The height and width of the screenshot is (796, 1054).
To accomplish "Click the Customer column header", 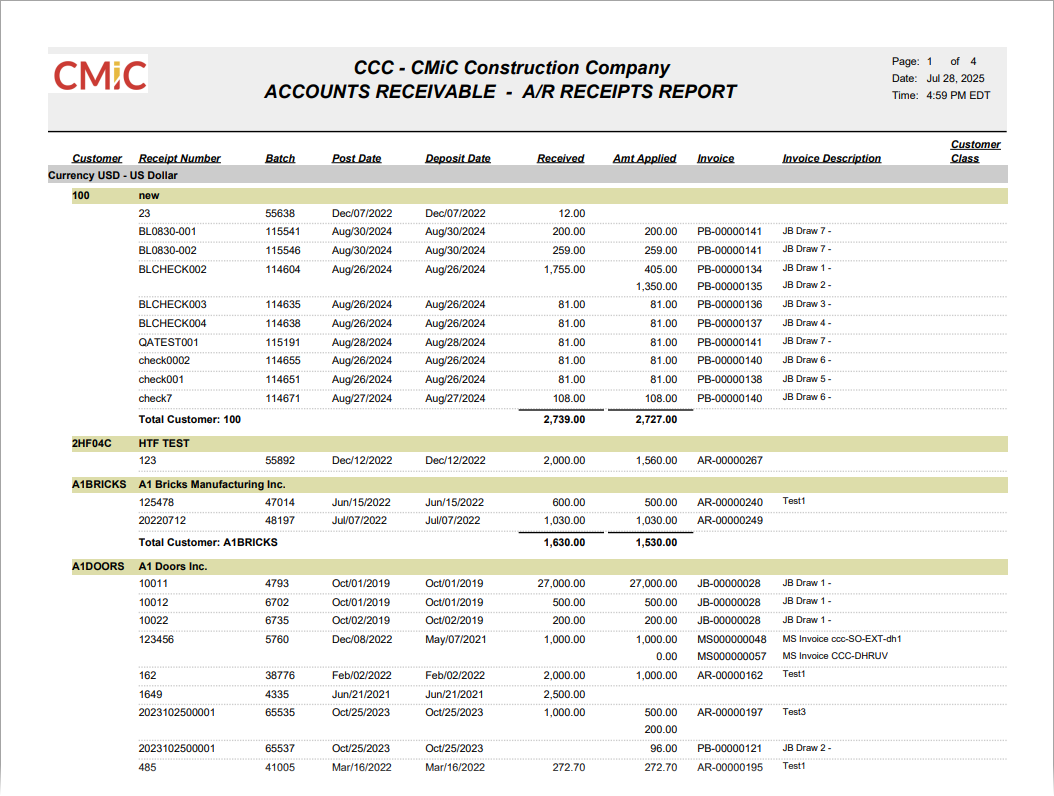I will 97,158.
